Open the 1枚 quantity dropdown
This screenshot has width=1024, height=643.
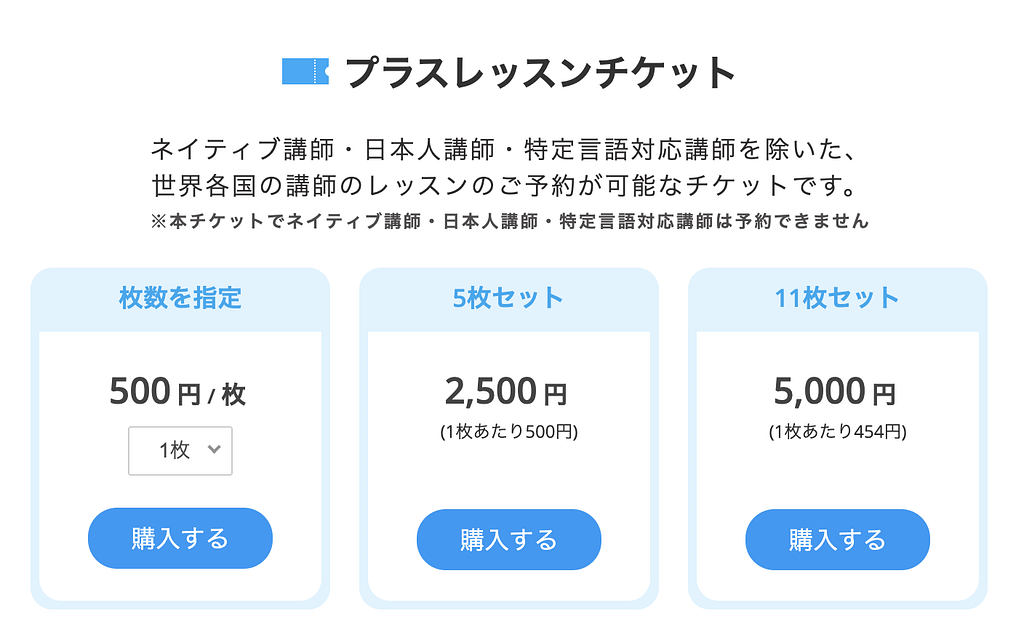point(180,451)
